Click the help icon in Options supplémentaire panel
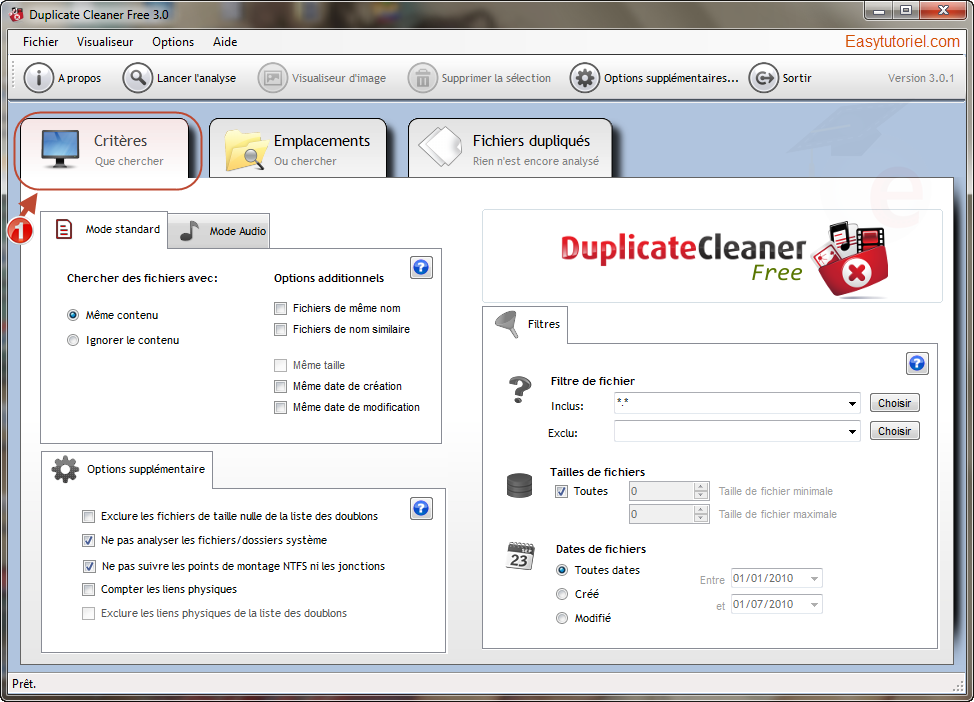The image size is (974, 702). pos(421,509)
